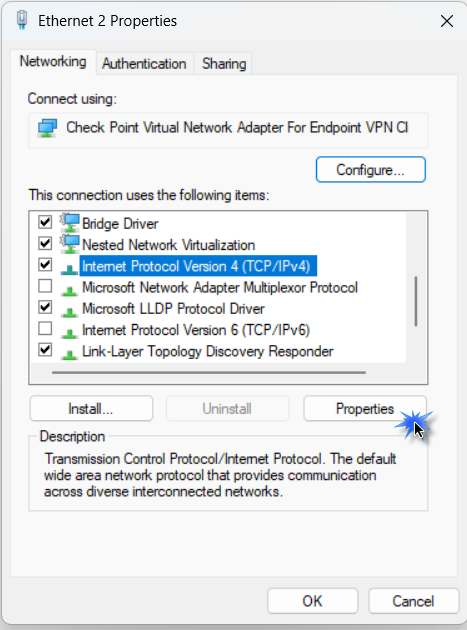
Task: Switch to the Authentication tab
Action: [x=144, y=63]
